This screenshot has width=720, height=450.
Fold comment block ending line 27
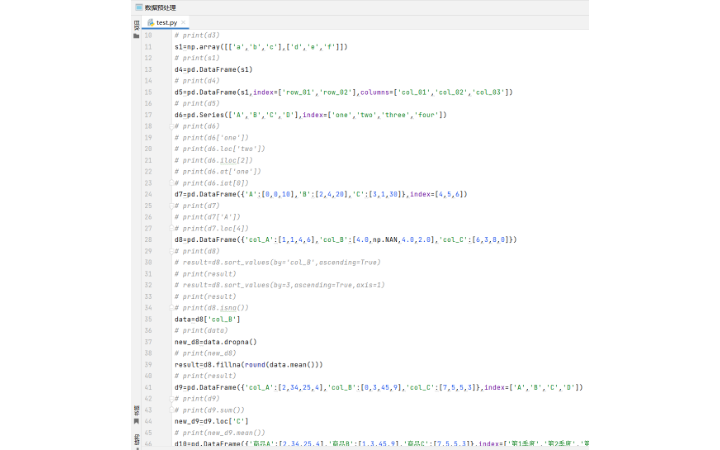pyautogui.click(x=172, y=228)
